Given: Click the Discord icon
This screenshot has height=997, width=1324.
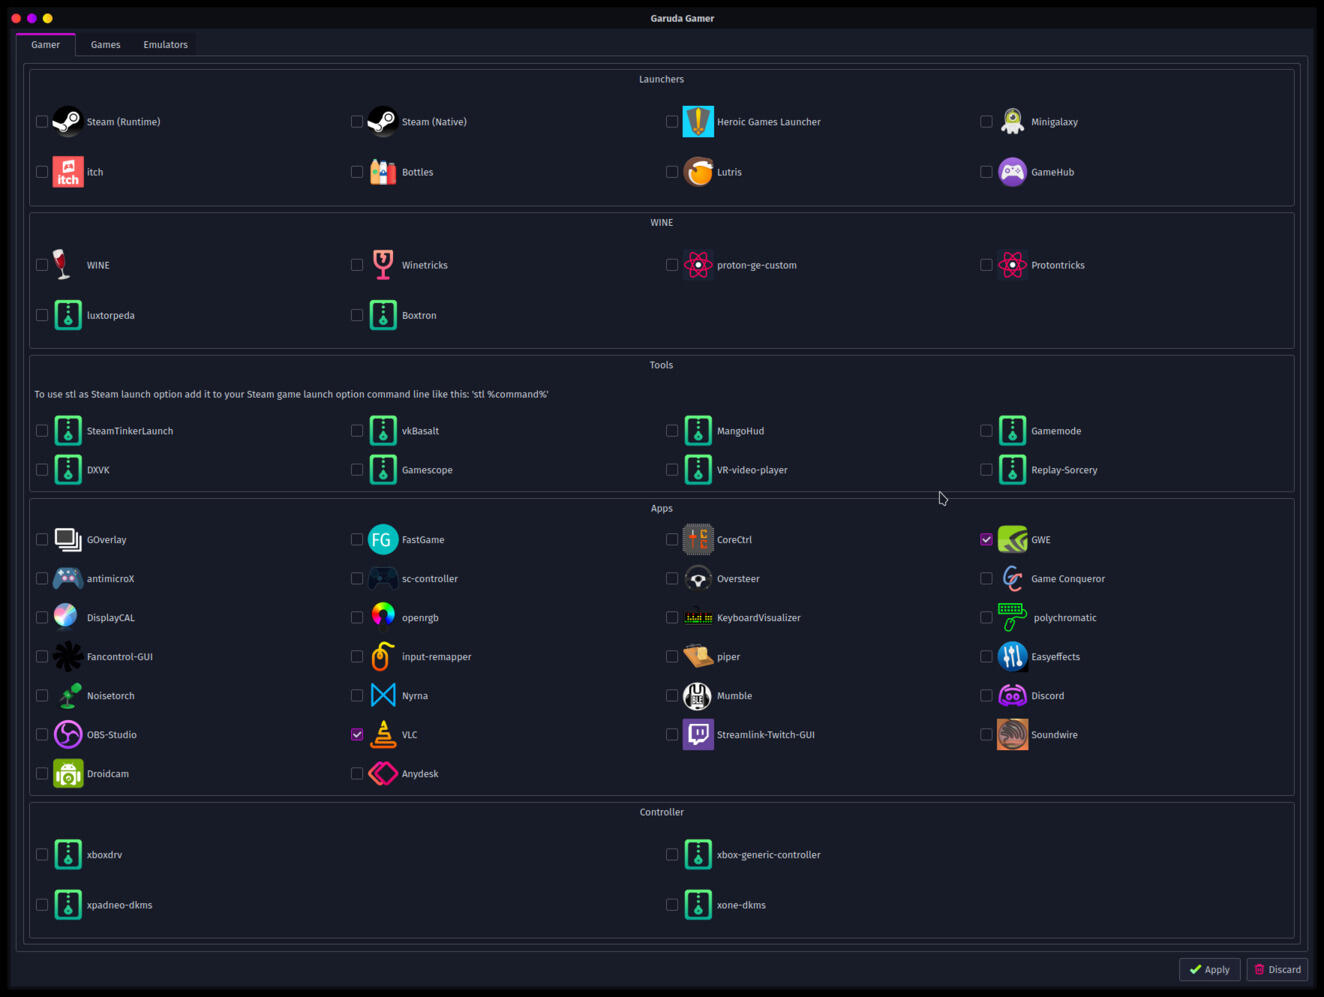Looking at the screenshot, I should 1013,696.
